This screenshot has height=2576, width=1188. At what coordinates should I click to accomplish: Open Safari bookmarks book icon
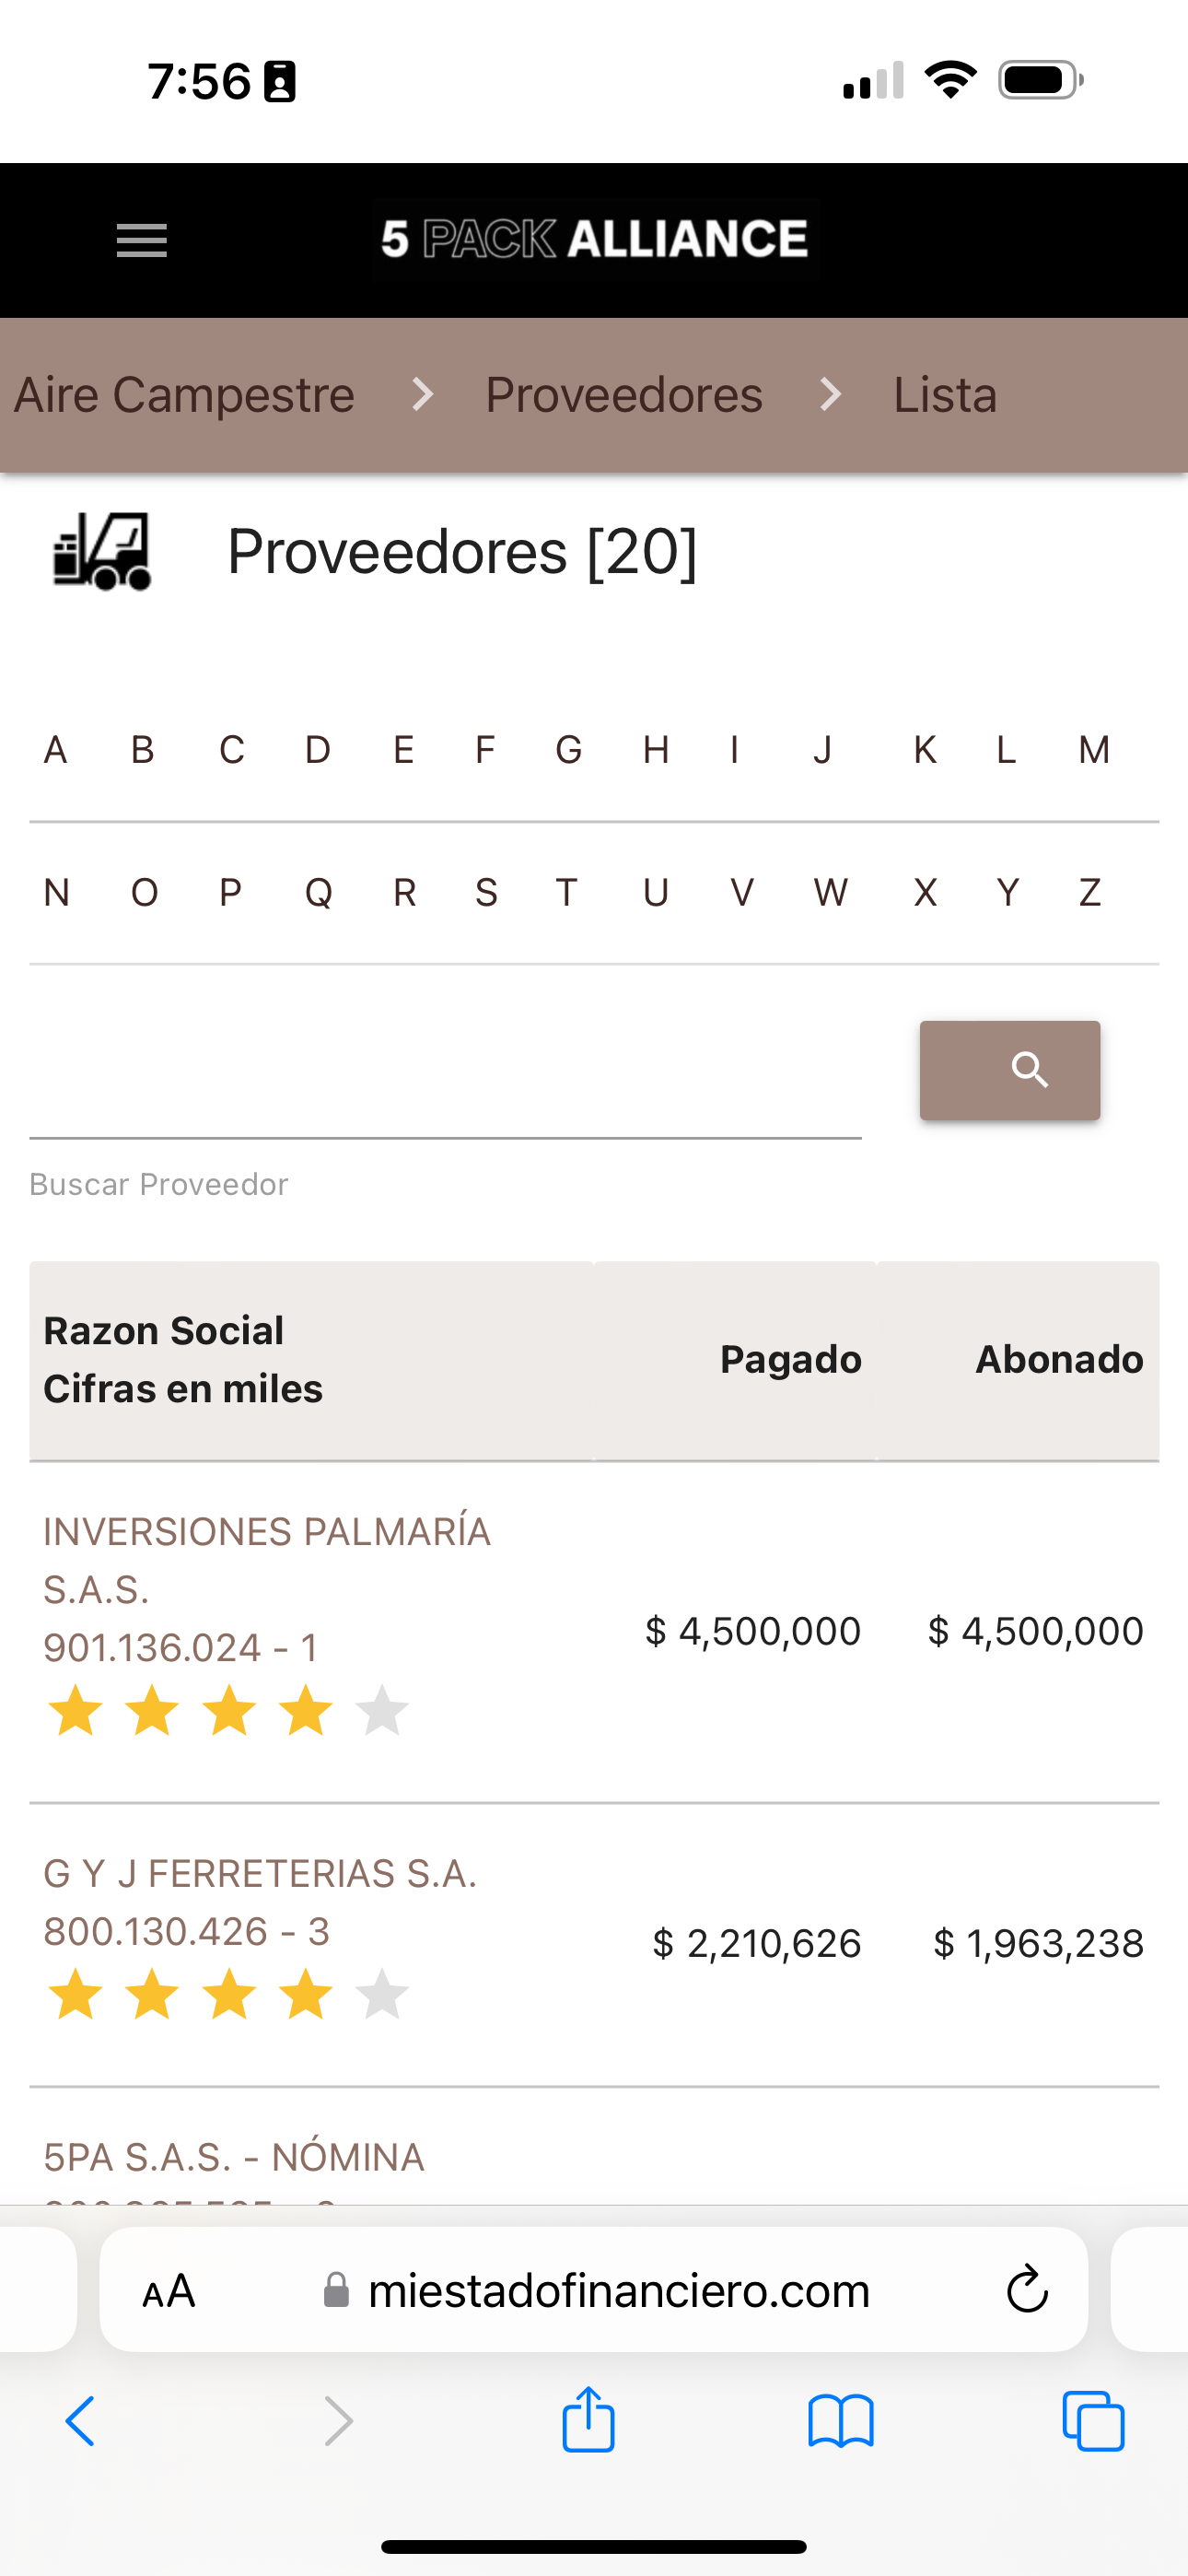click(x=840, y=2421)
